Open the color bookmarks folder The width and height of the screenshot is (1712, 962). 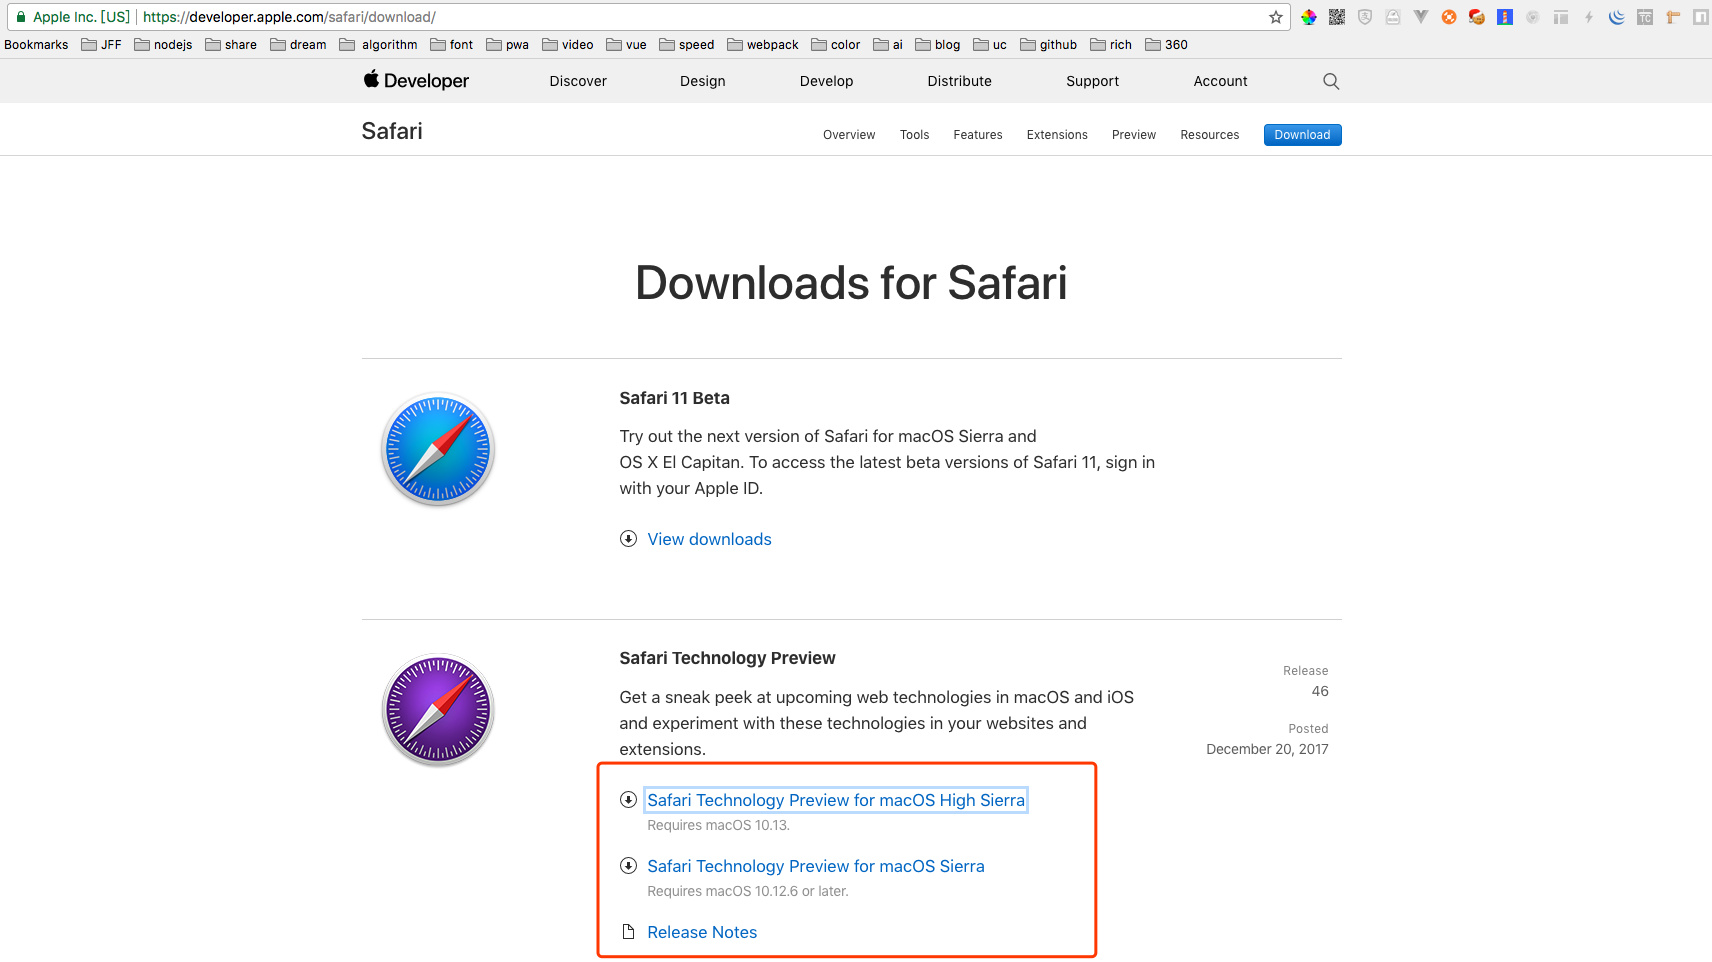point(835,45)
